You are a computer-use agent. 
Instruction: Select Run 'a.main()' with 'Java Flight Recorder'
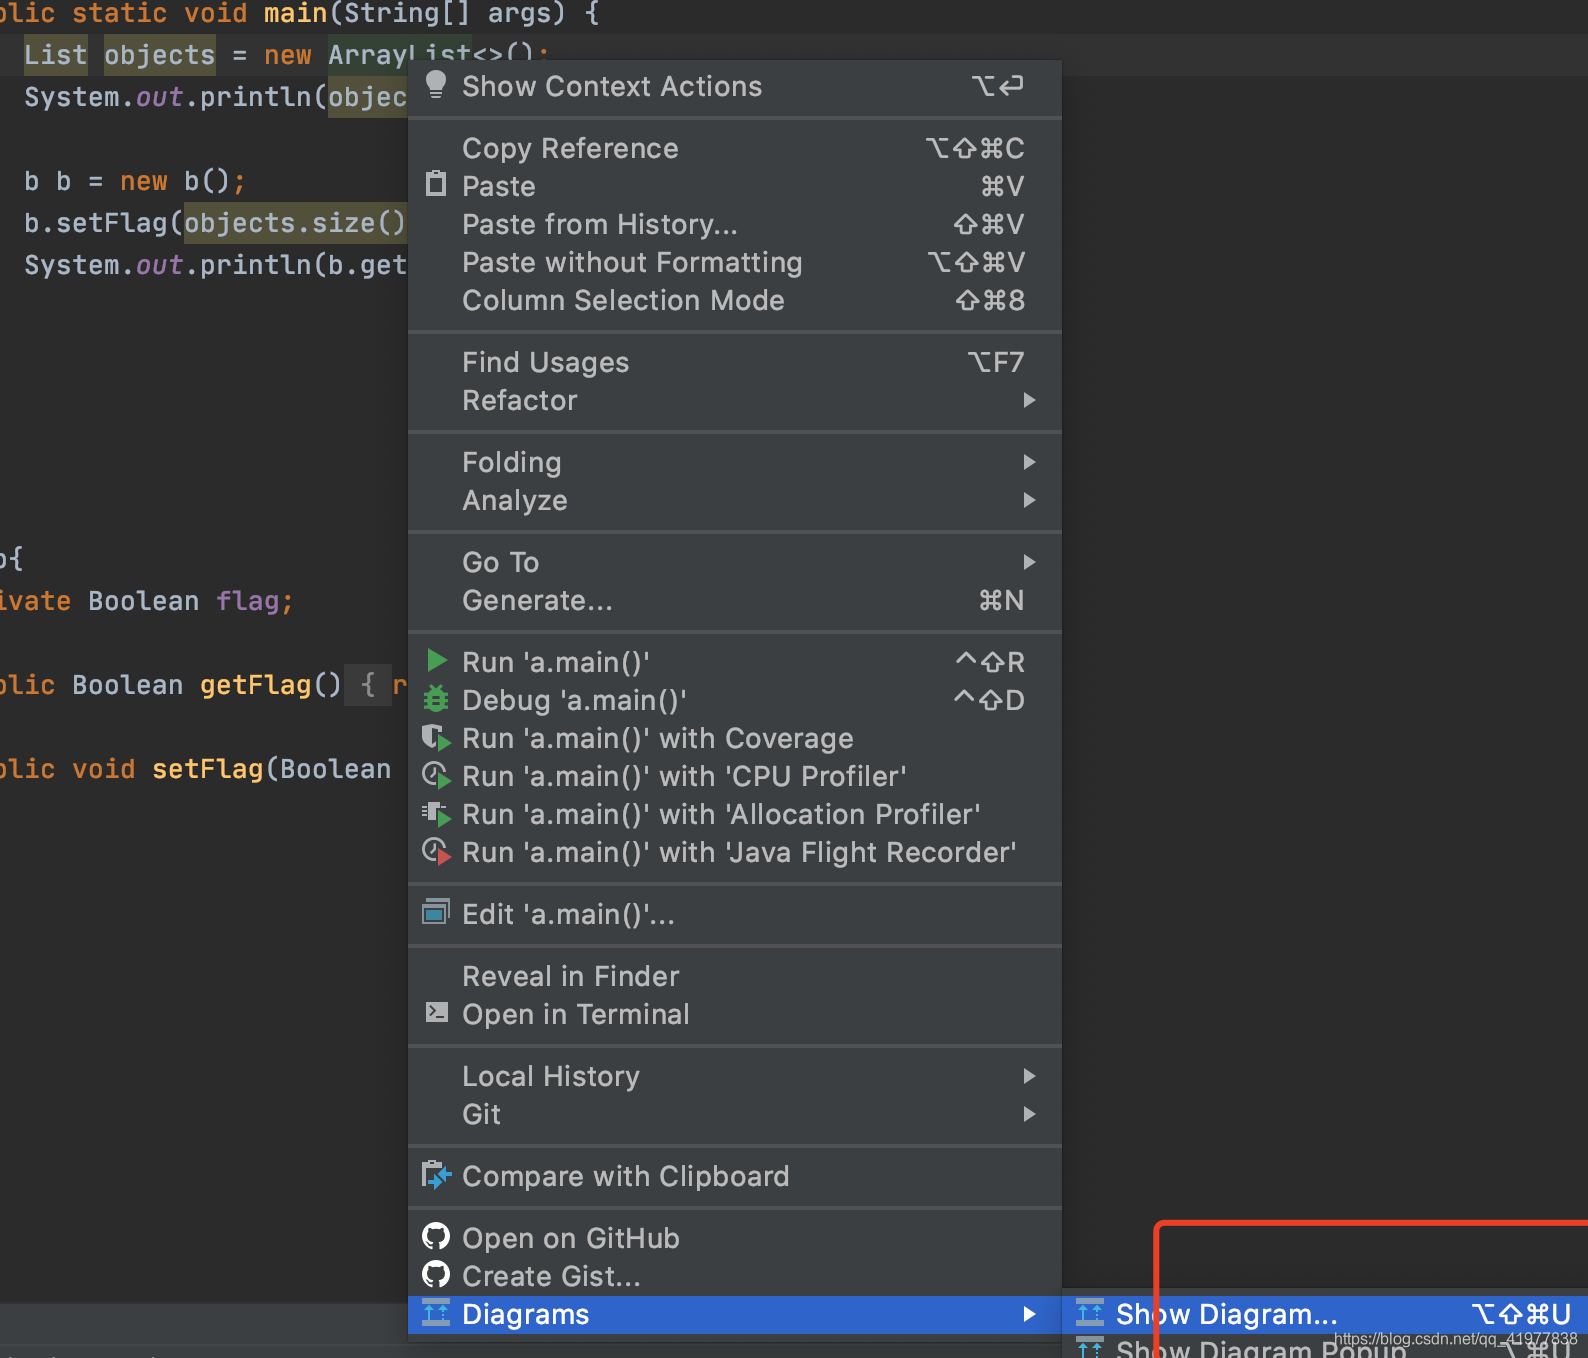[735, 852]
